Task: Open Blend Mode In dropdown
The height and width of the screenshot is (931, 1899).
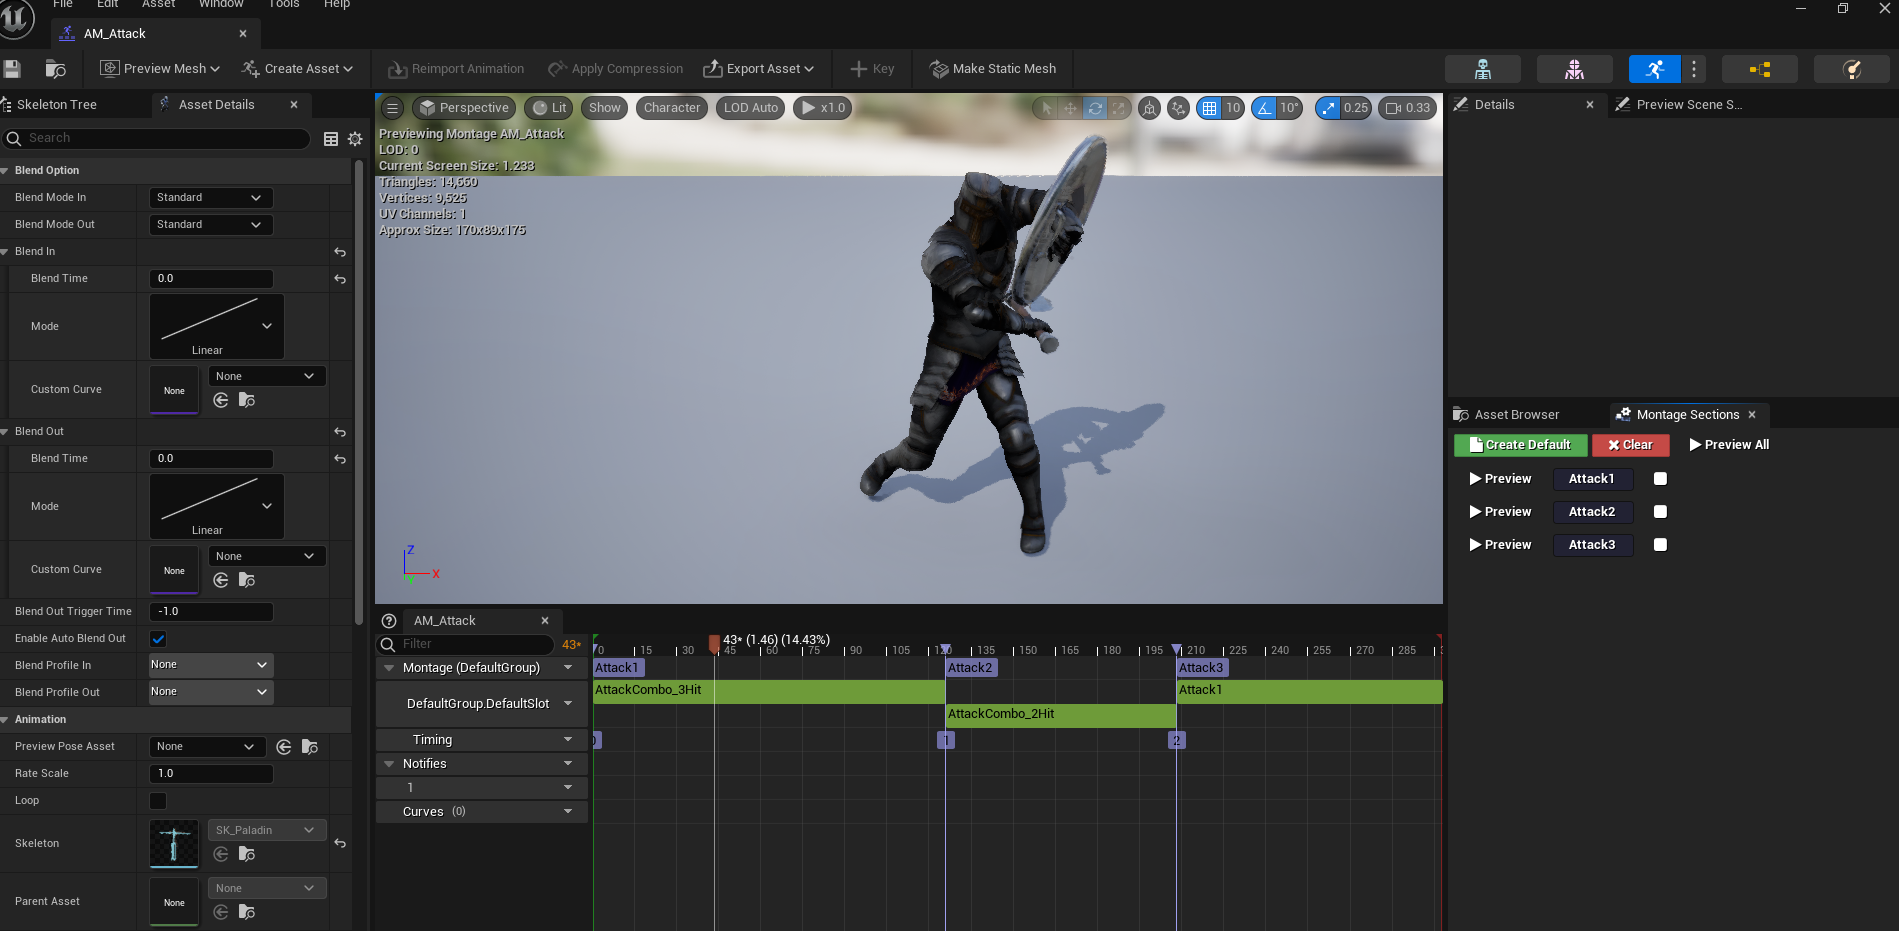Action: click(x=211, y=198)
